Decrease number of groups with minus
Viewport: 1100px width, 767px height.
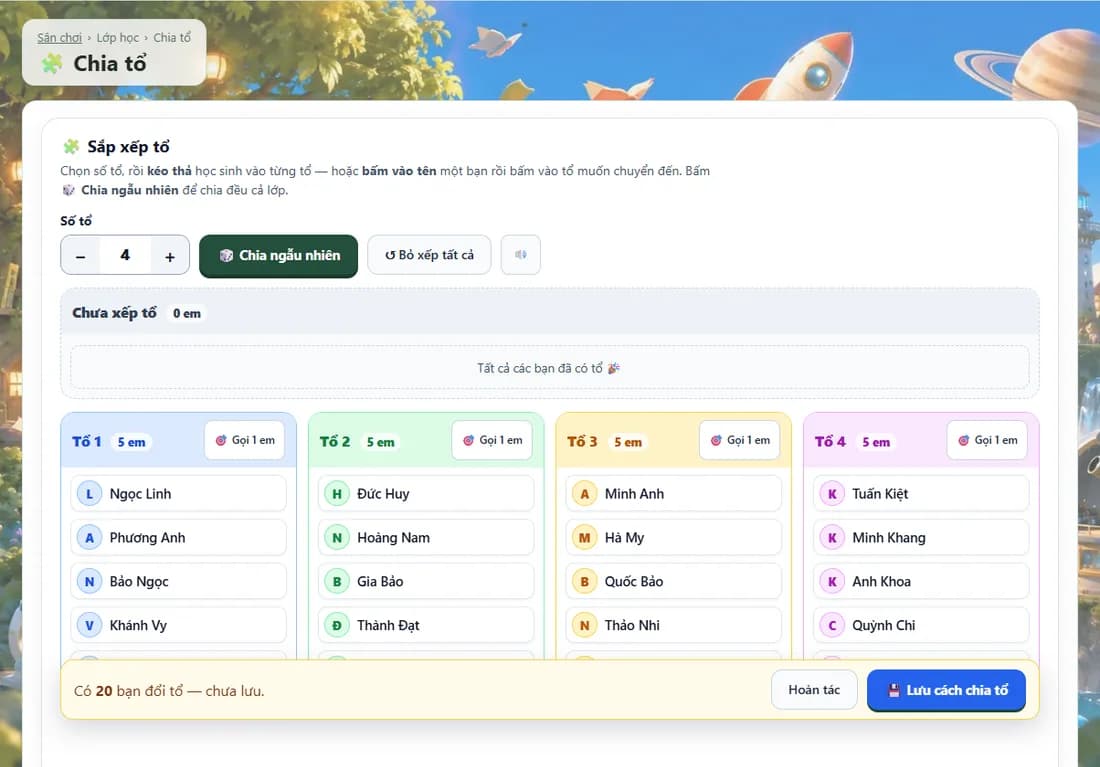[81, 255]
